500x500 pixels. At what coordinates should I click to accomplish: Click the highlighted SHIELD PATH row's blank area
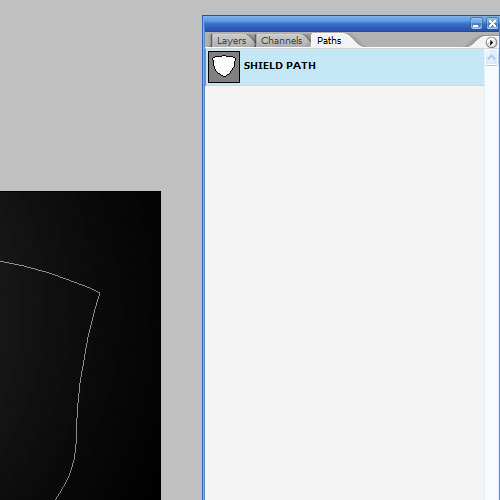(x=400, y=67)
